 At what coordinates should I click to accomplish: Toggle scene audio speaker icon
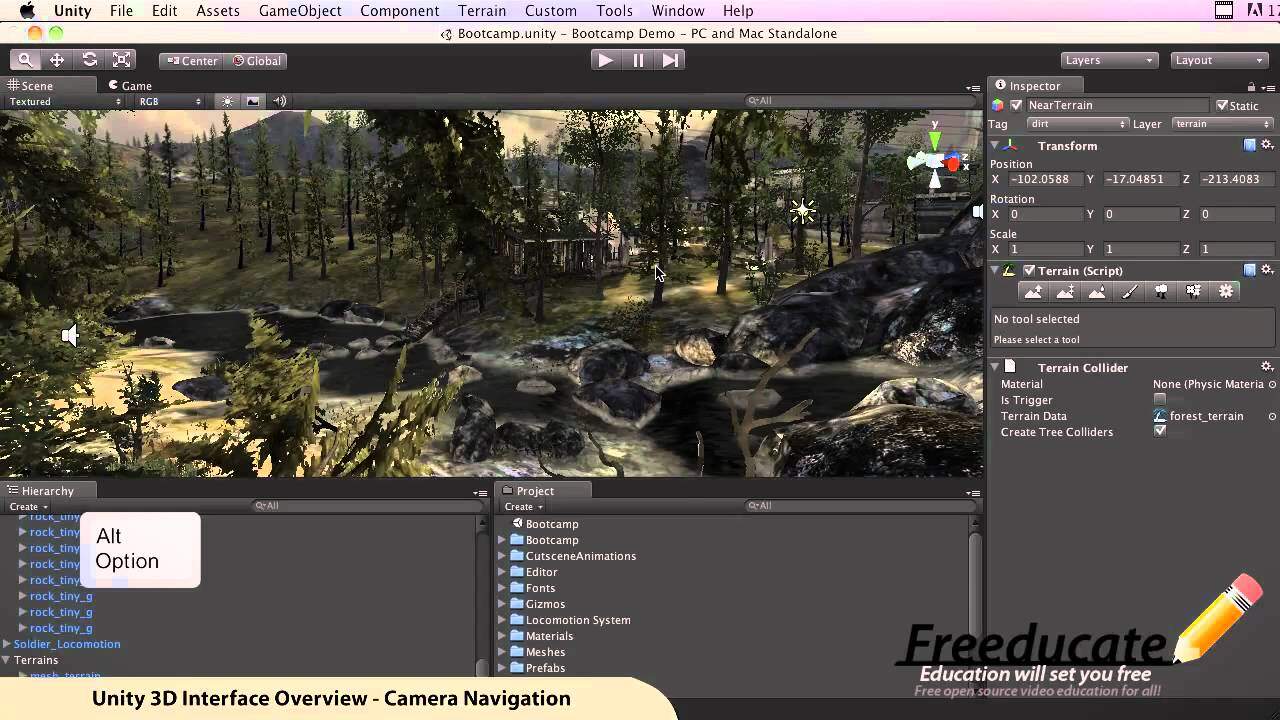click(x=280, y=101)
